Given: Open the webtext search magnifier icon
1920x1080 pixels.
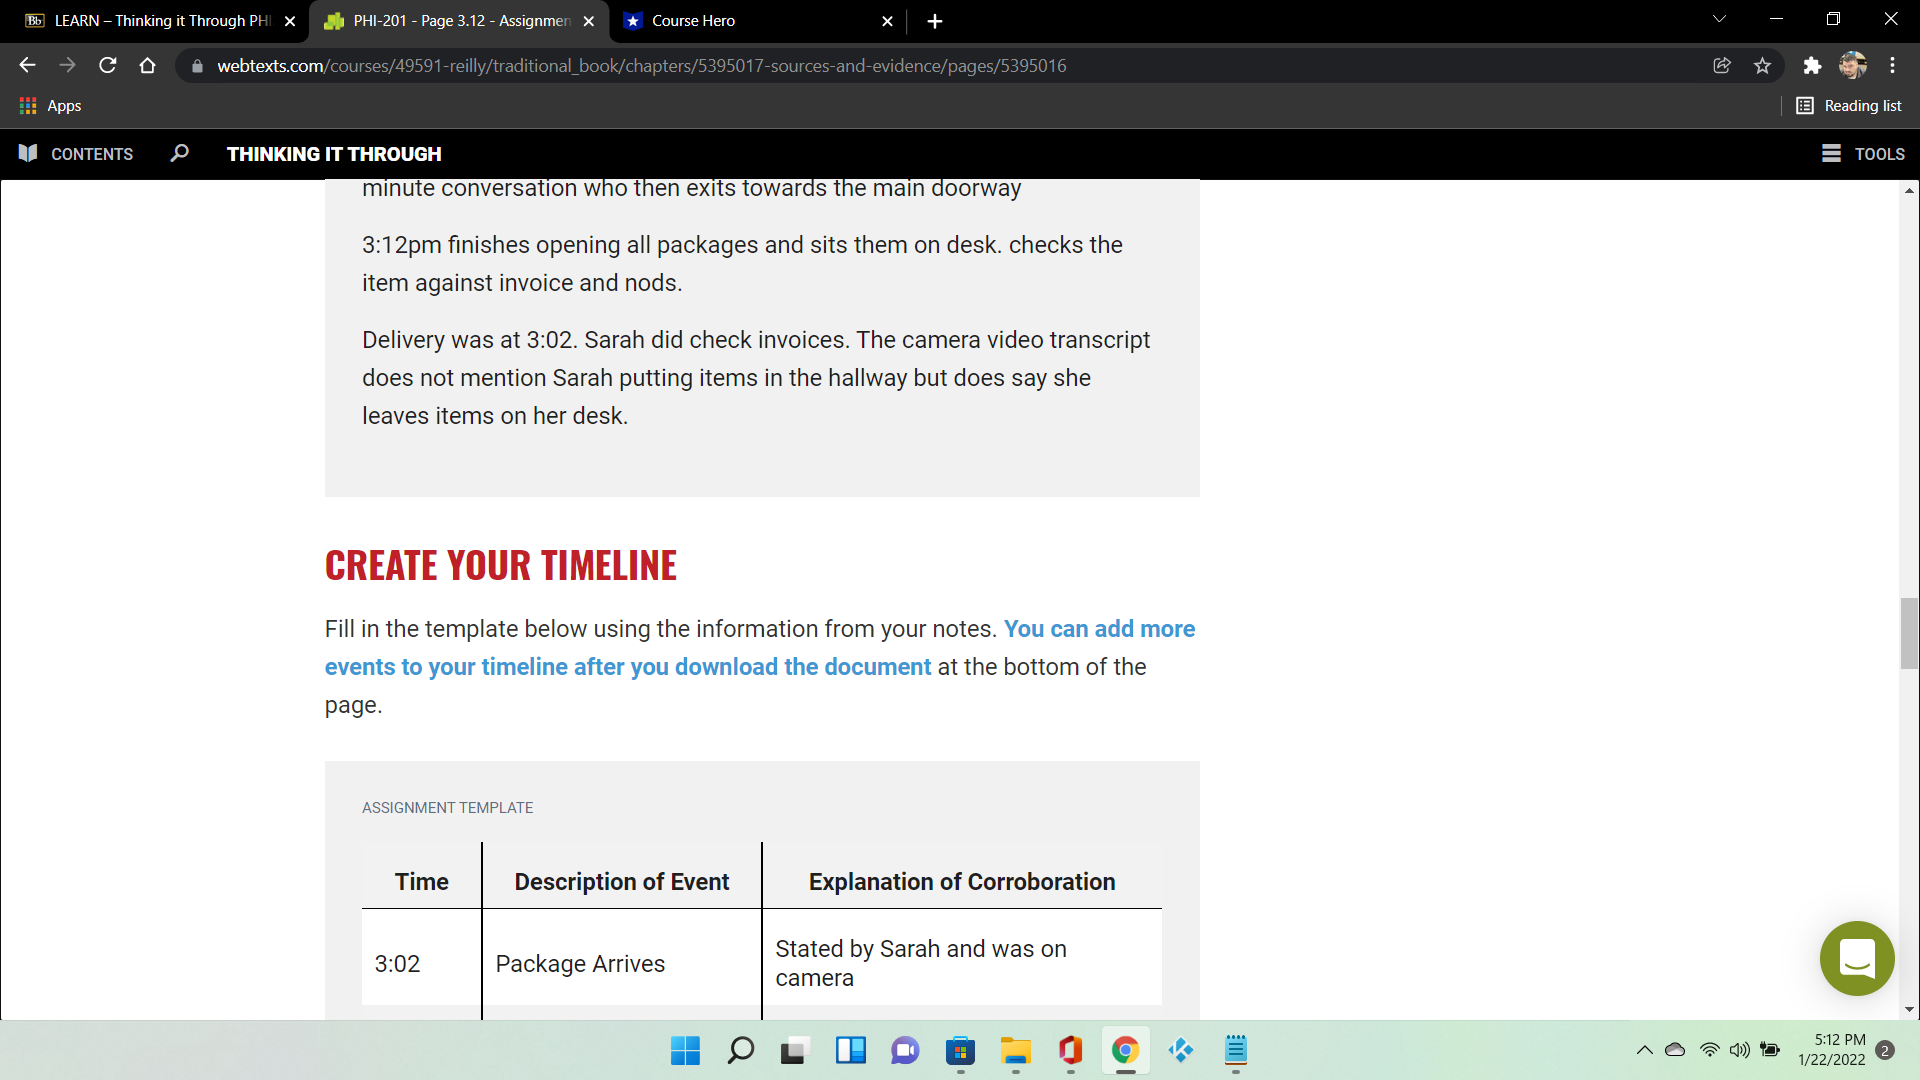Looking at the screenshot, I should click(180, 153).
